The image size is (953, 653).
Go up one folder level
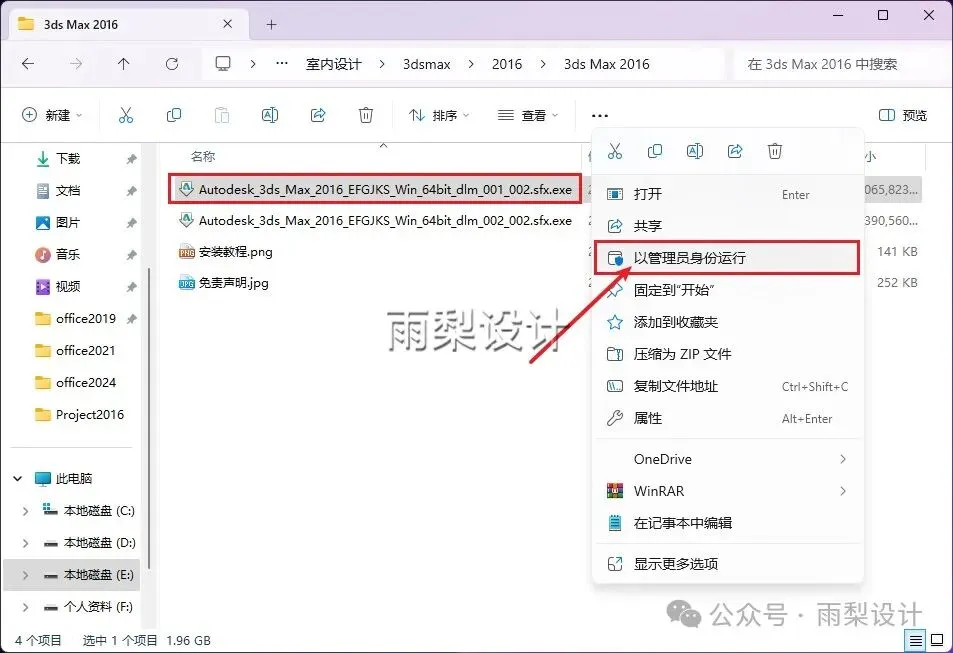[123, 64]
